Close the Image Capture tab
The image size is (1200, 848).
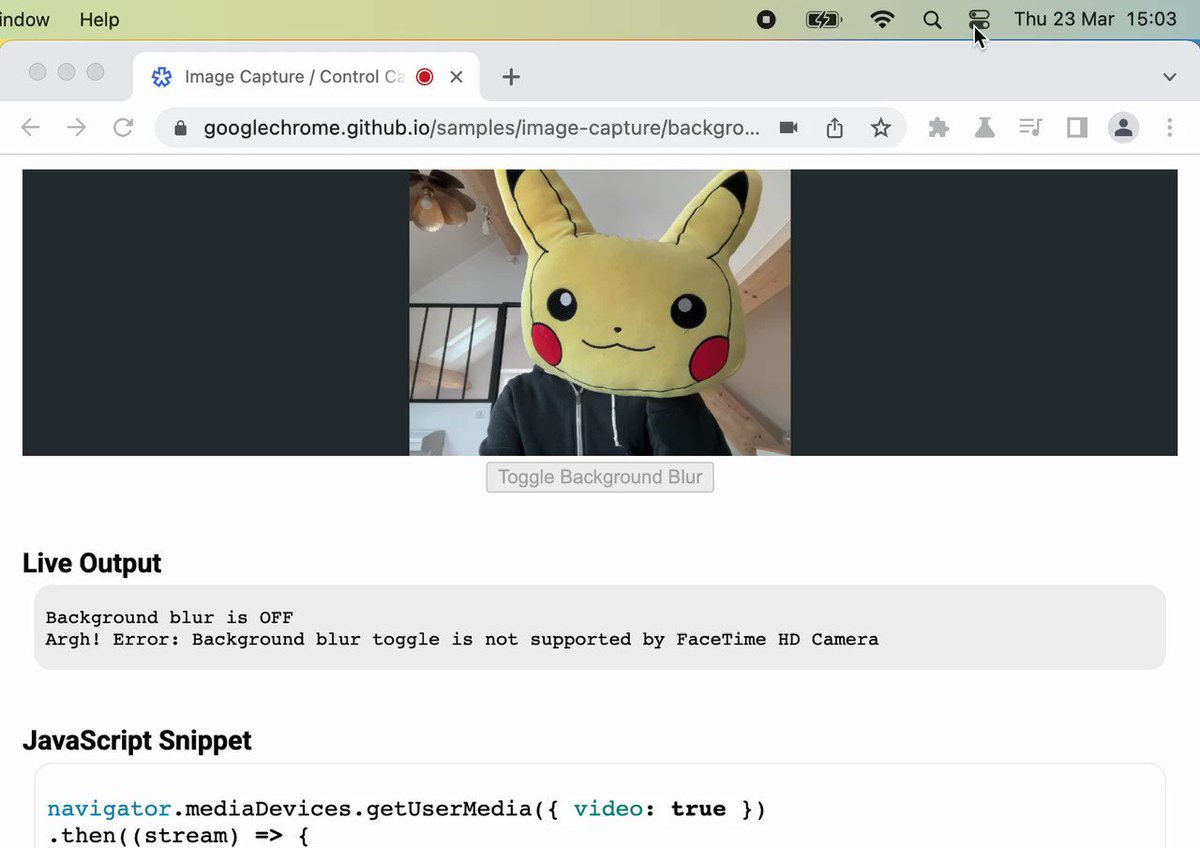point(456,77)
